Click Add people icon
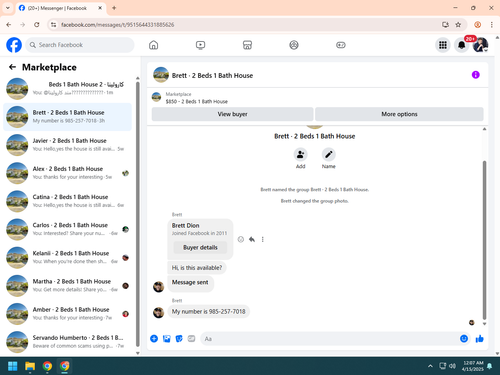 [x=301, y=155]
